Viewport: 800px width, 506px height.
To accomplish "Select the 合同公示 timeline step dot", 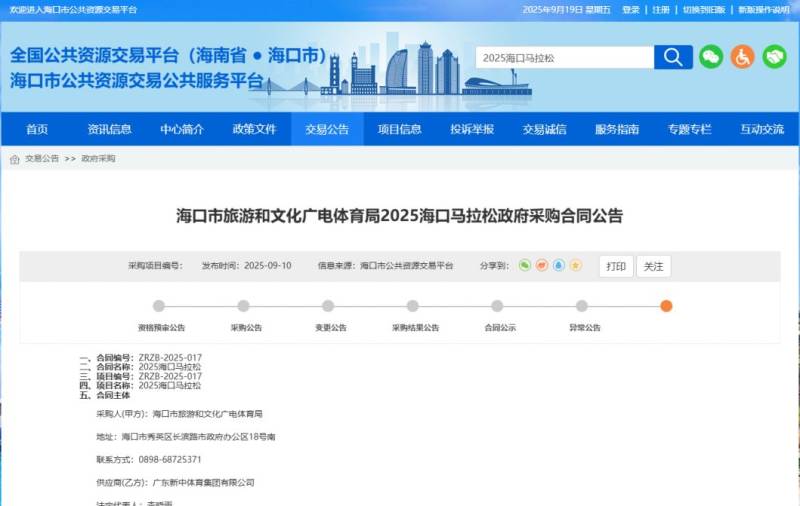I will pyautogui.click(x=497, y=306).
